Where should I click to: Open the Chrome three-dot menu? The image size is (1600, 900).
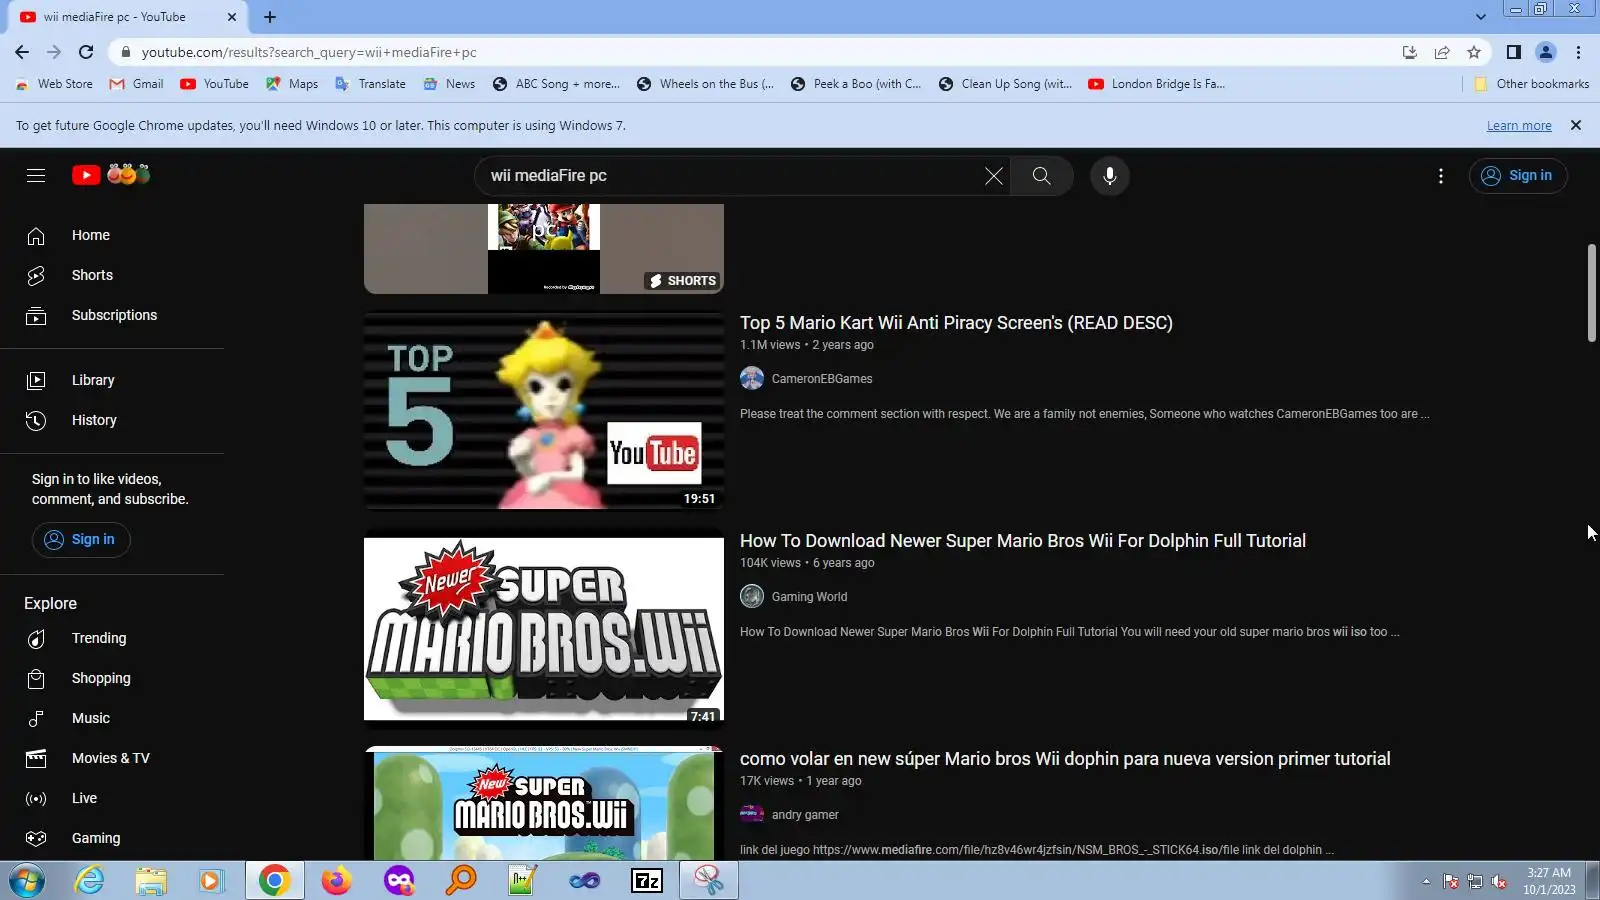[x=1578, y=52]
